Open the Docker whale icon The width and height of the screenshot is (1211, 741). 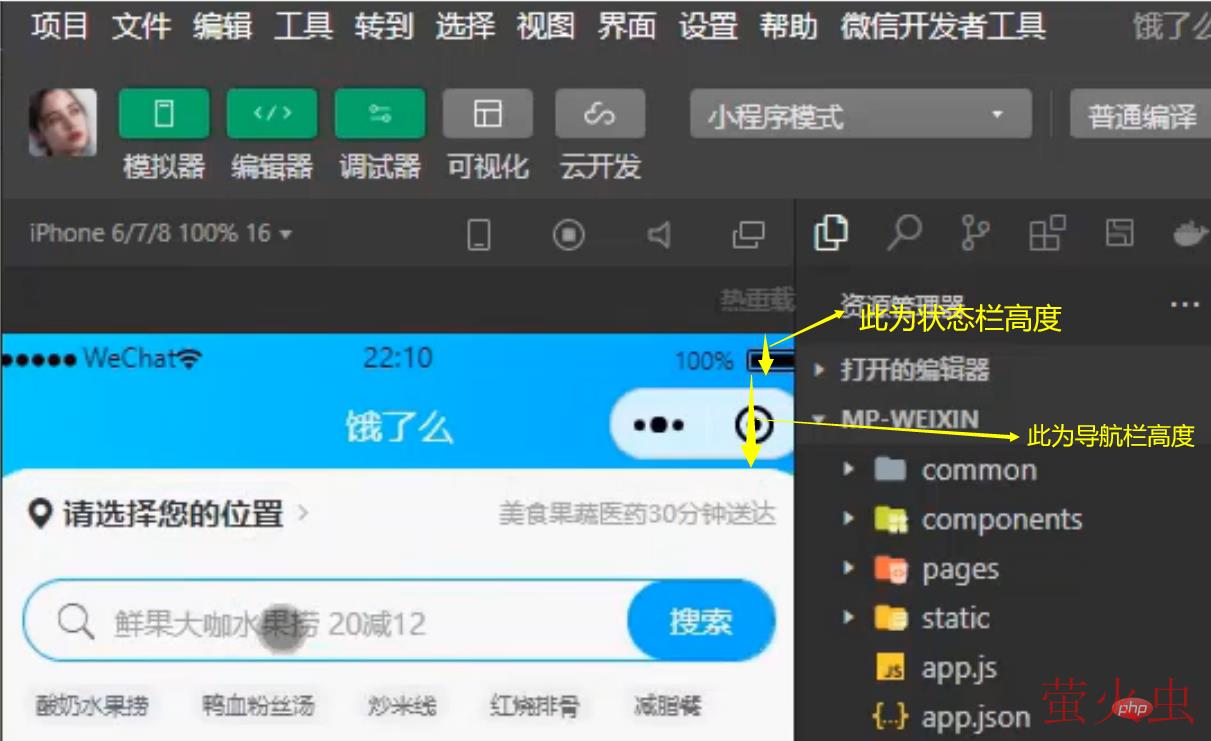[1190, 233]
